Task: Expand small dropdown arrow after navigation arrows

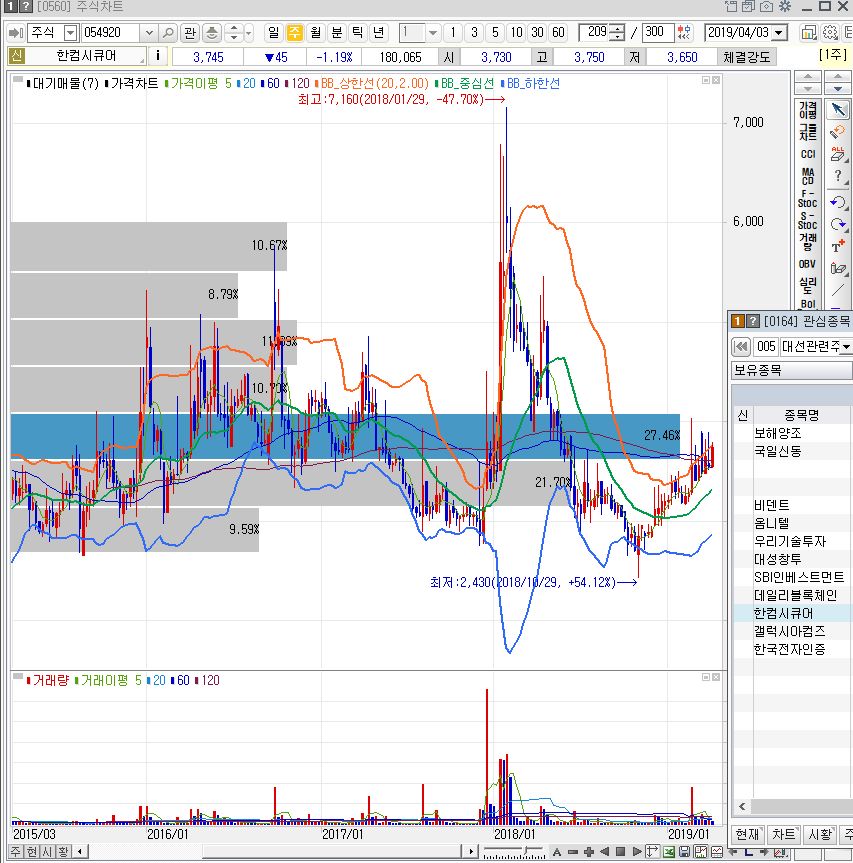Action: [x=249, y=33]
